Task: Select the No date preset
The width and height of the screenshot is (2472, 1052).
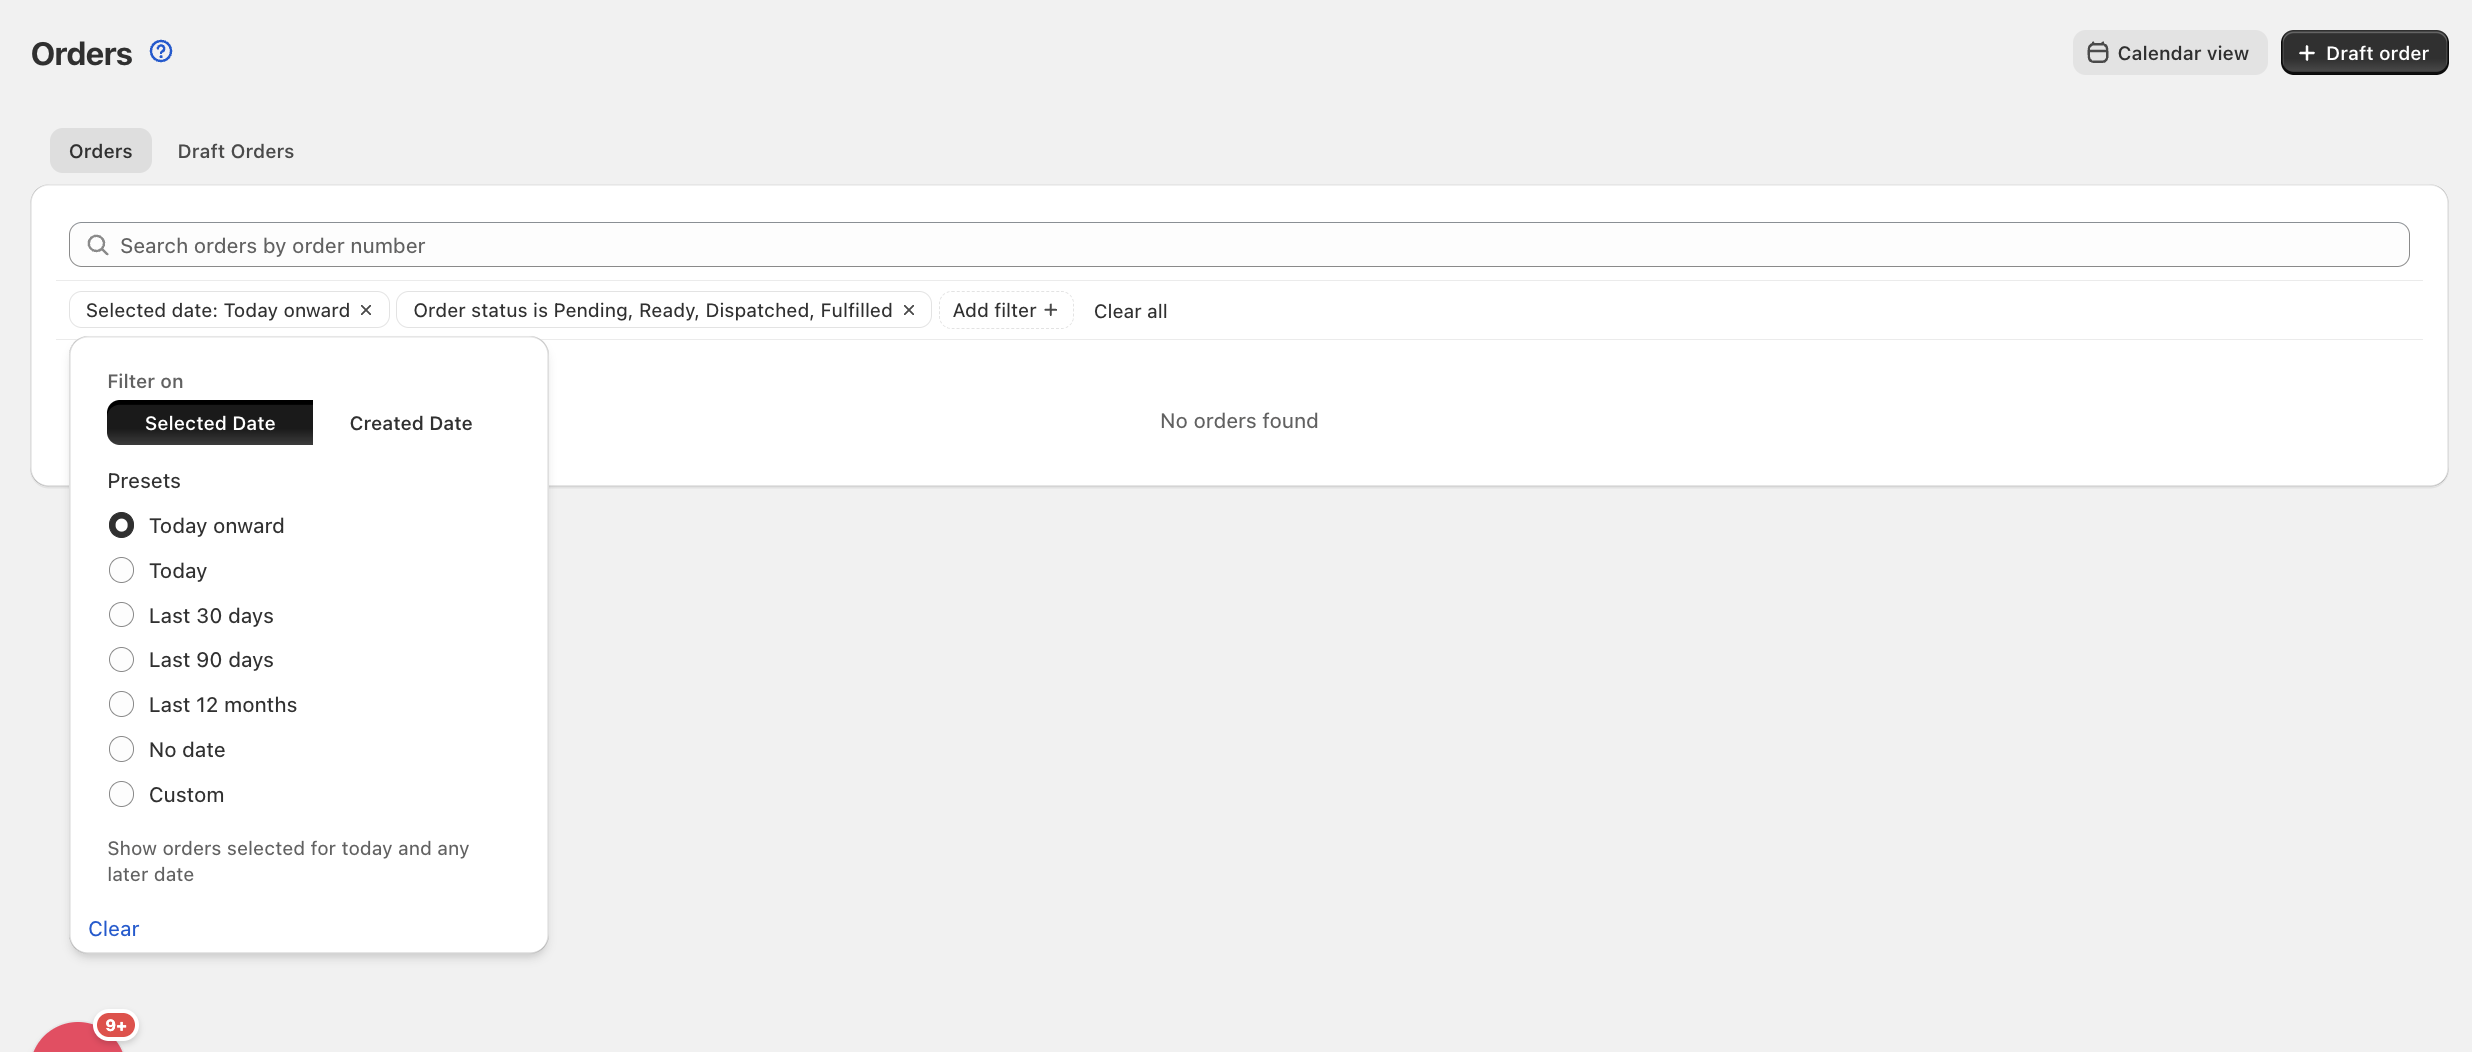Action: [x=121, y=749]
